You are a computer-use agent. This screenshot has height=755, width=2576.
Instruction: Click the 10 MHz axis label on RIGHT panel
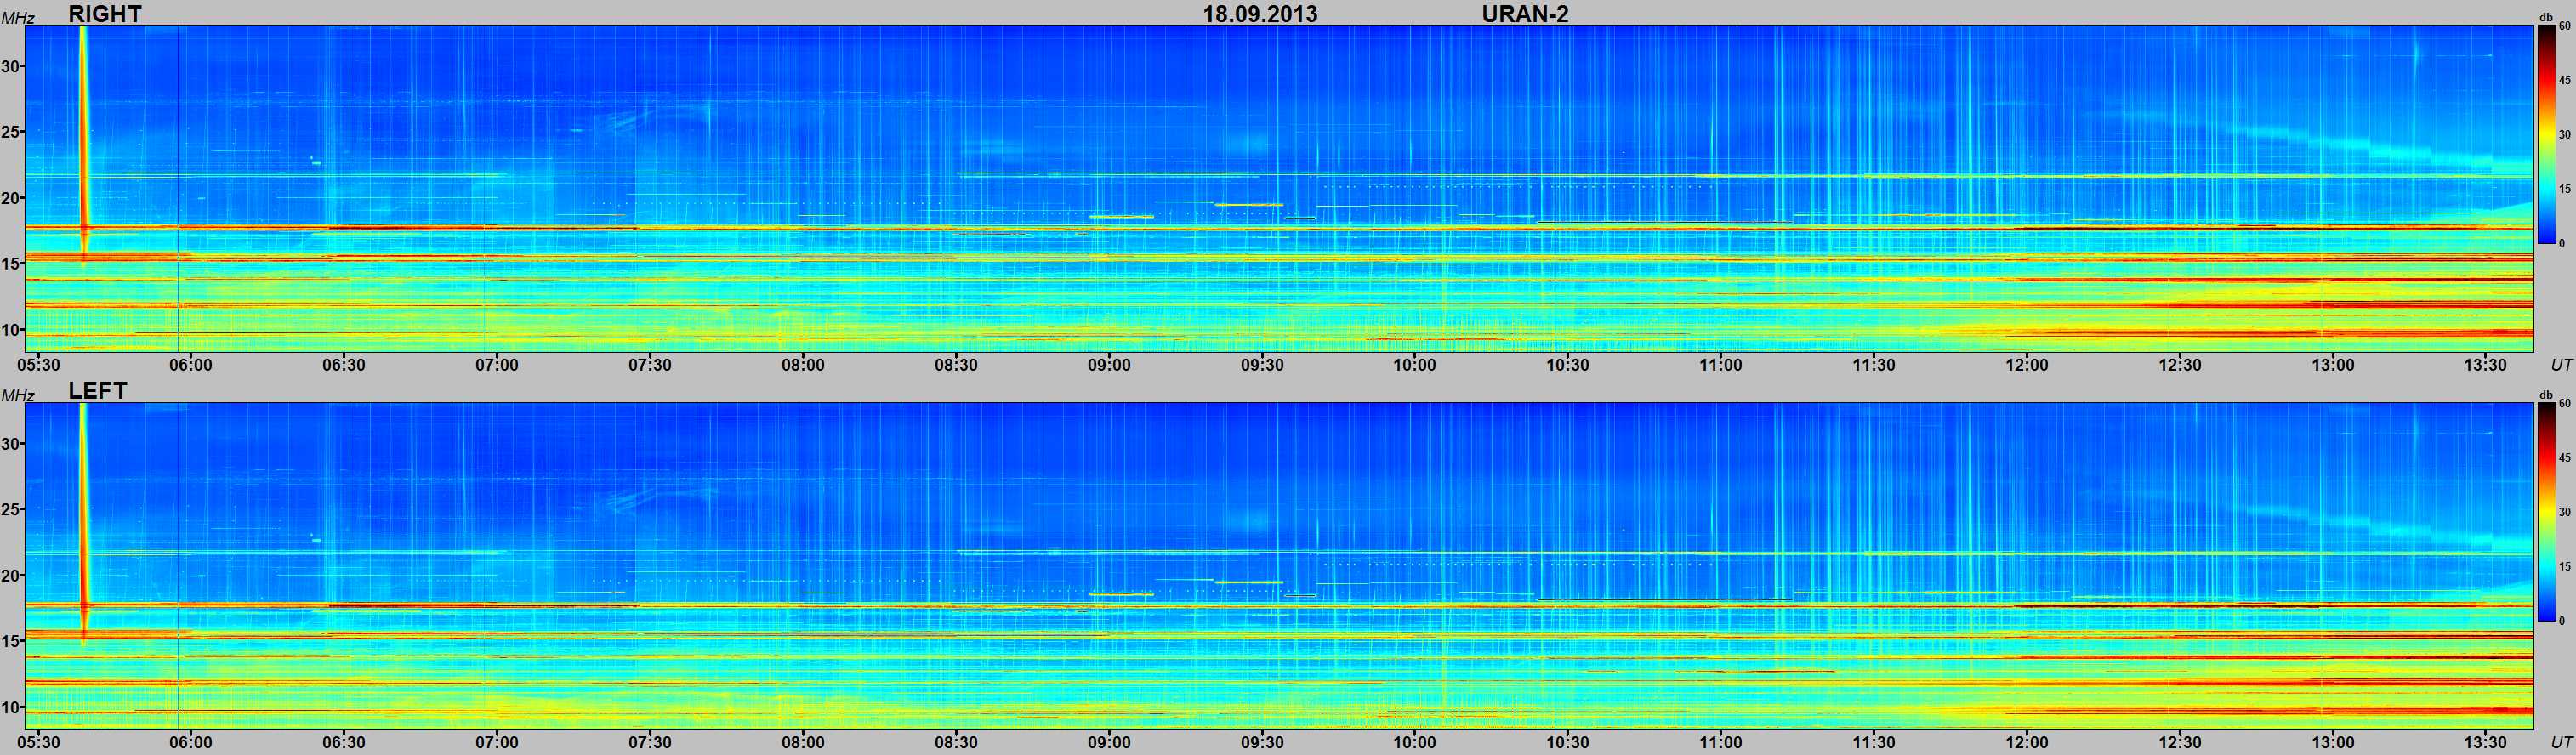click(x=11, y=330)
